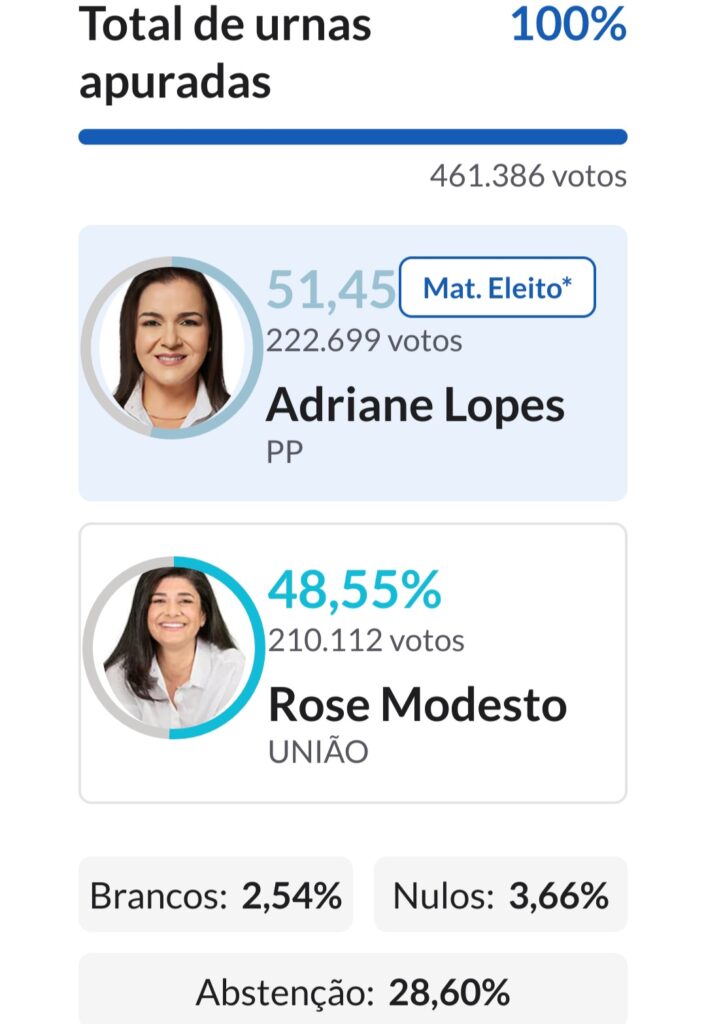Click the 222.699 votos count
The height and width of the screenshot is (1024, 706).
coord(364,341)
